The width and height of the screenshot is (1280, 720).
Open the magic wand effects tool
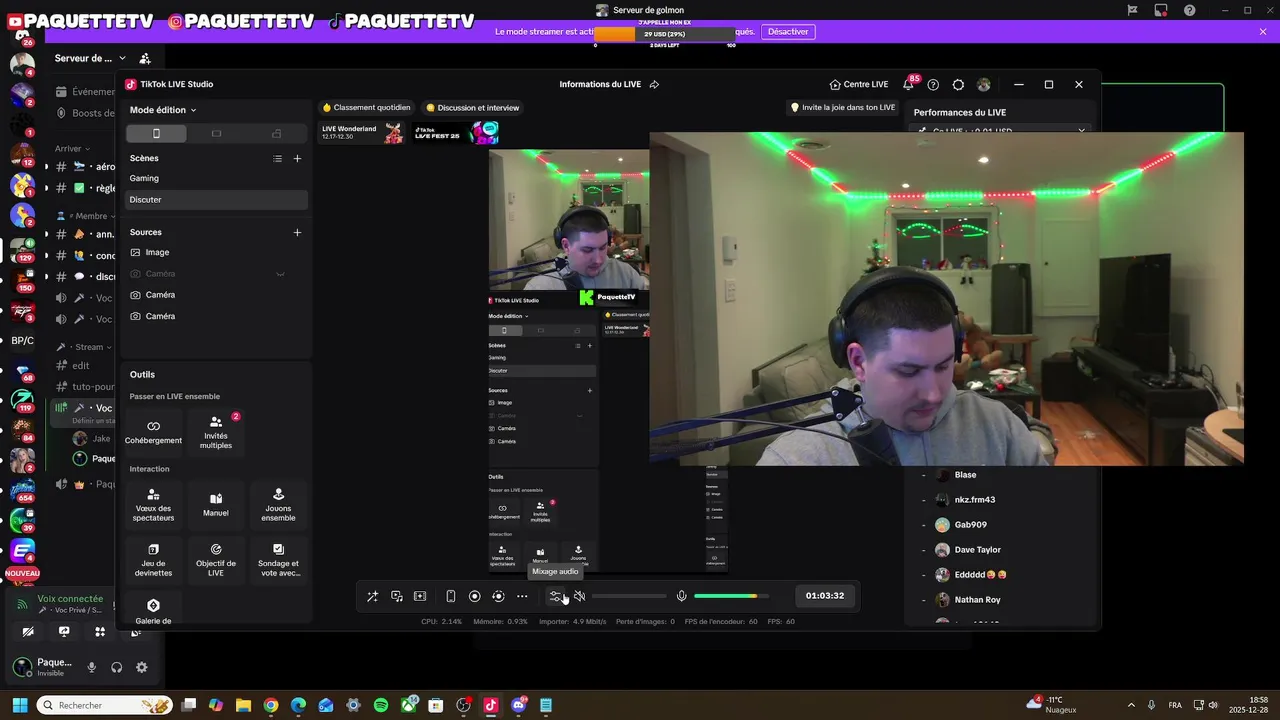click(x=372, y=596)
